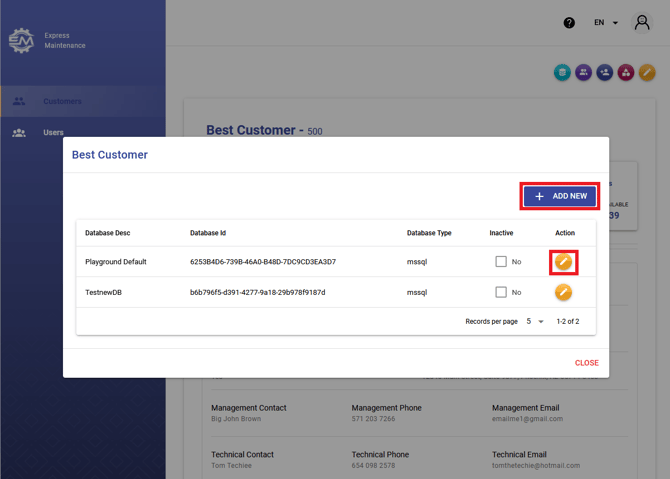This screenshot has width=670, height=479.
Task: Click the orange pencil icon in top toolbar
Action: pos(647,73)
